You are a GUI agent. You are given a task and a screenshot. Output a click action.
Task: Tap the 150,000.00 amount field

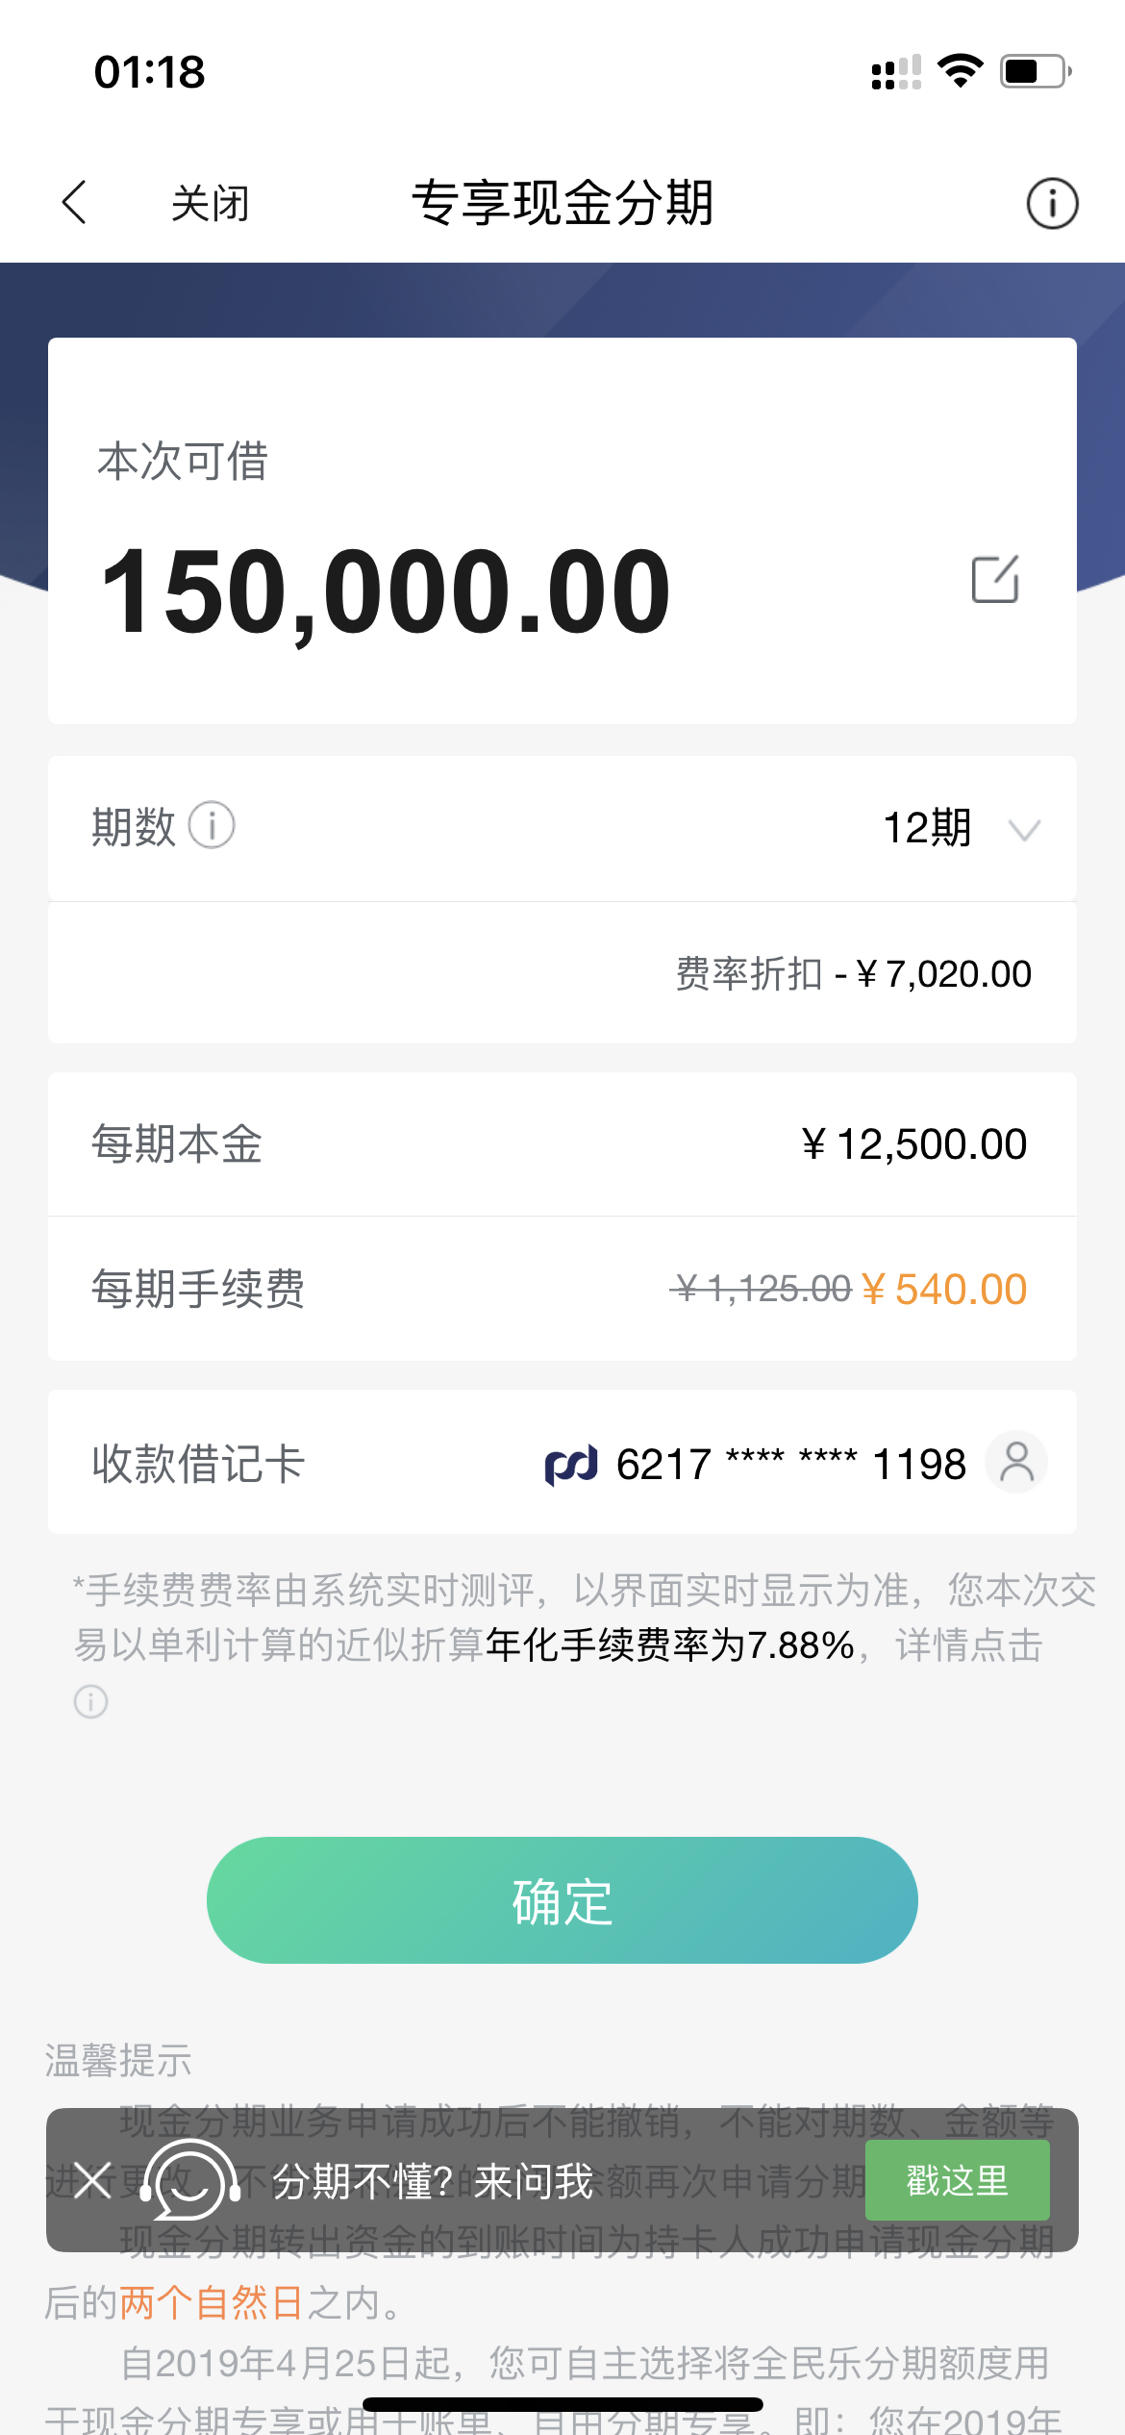click(385, 592)
